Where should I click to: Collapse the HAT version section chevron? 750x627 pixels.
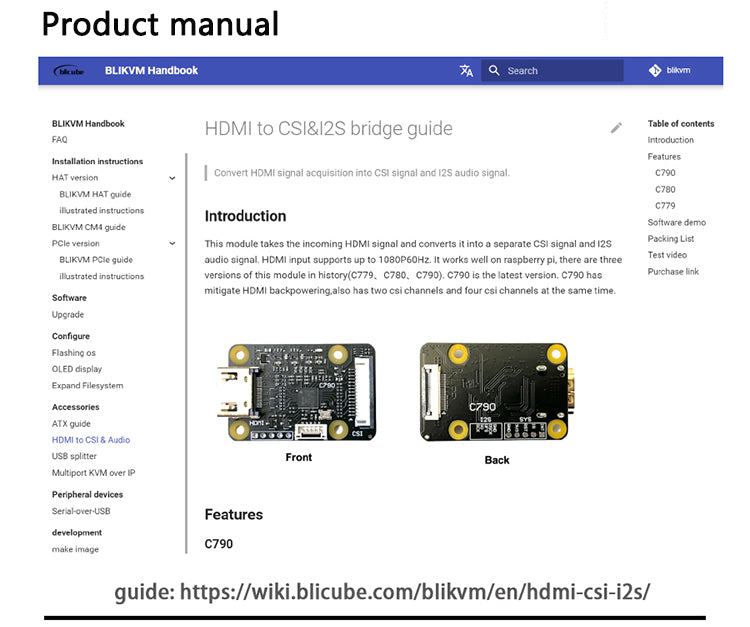pyautogui.click(x=172, y=178)
